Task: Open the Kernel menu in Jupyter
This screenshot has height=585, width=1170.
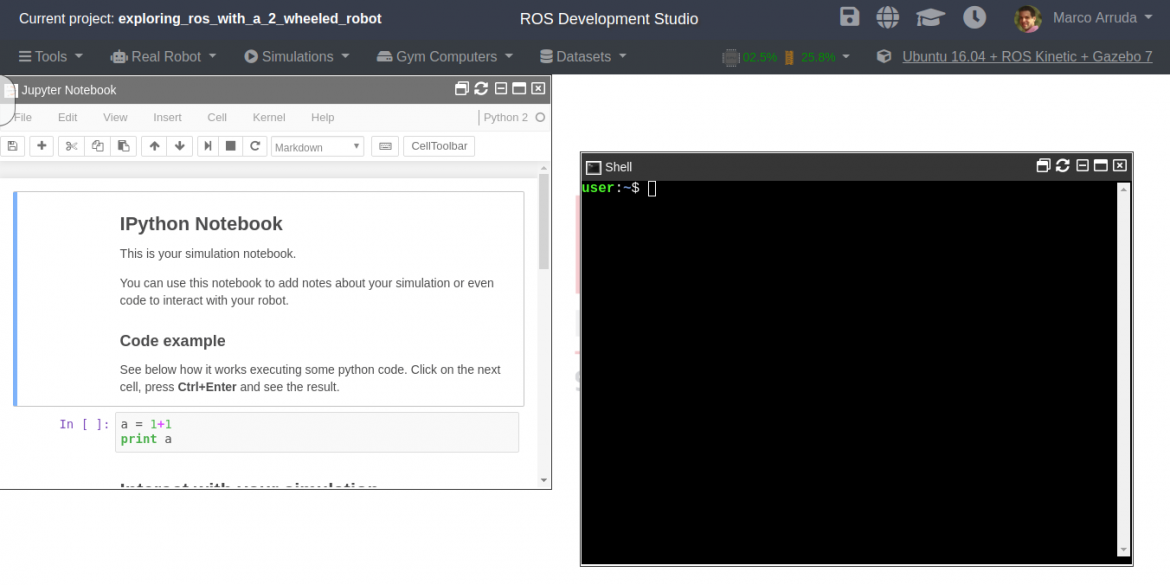Action: (269, 117)
